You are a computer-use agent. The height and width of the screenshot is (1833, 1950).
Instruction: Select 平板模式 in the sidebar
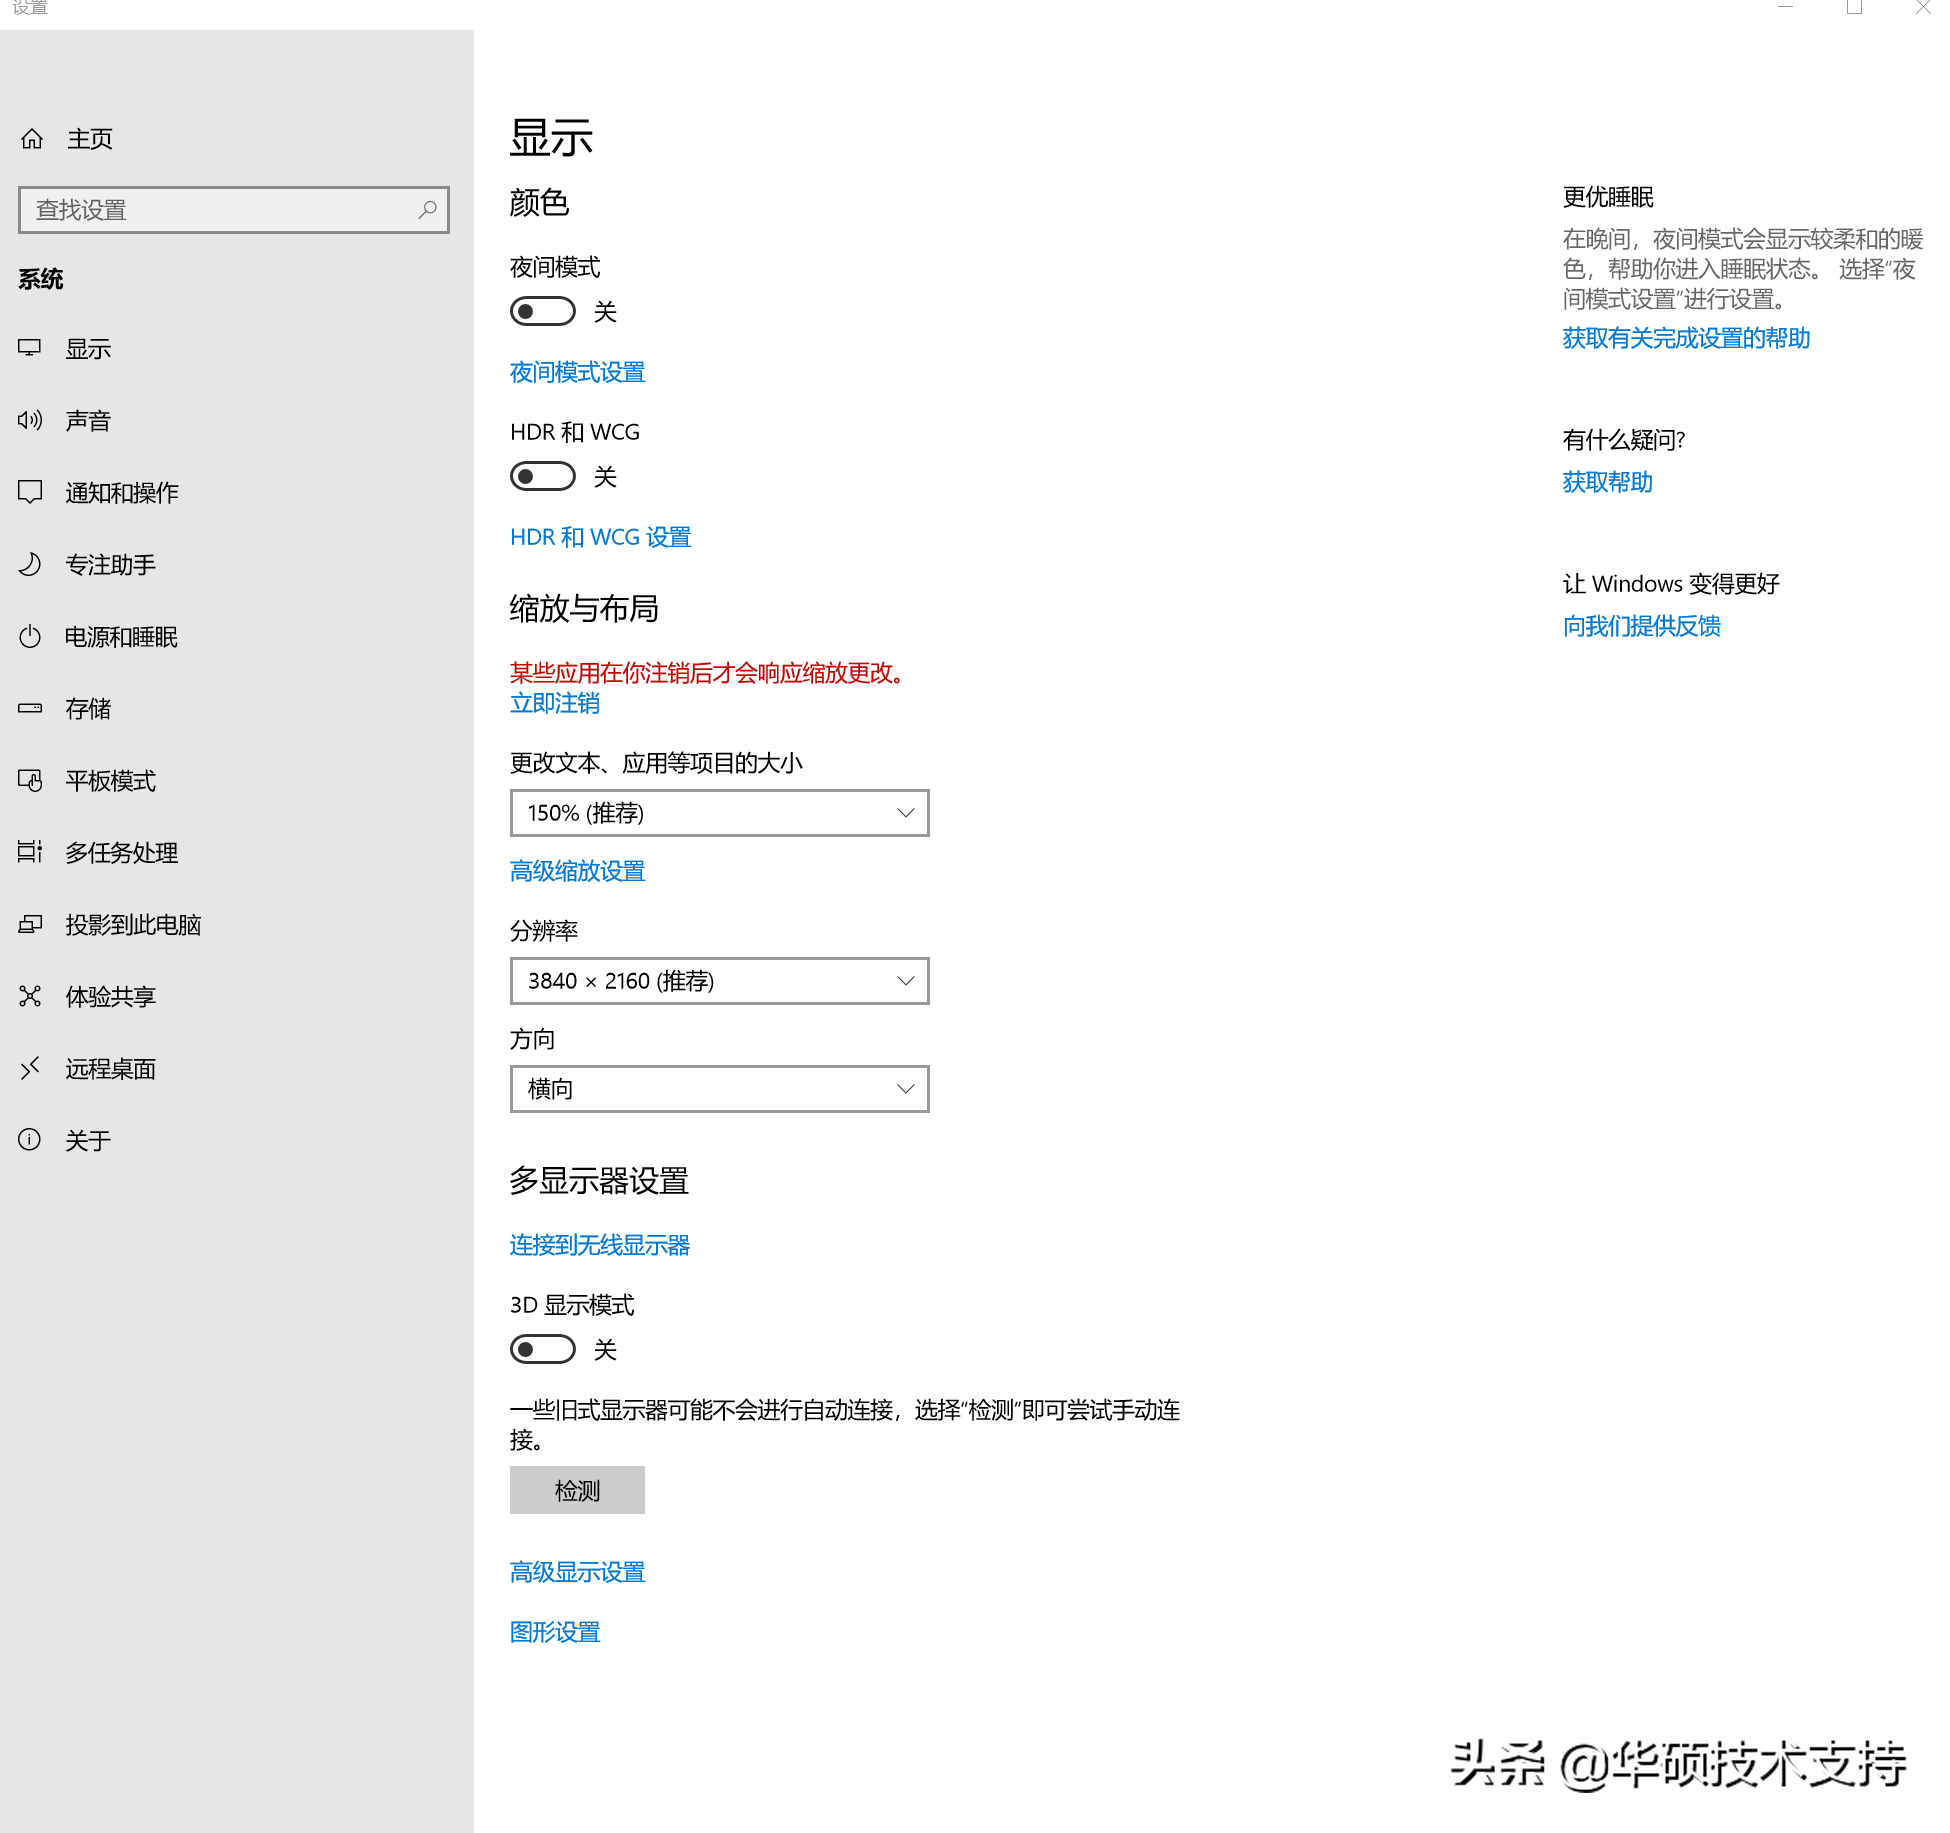tap(237, 781)
